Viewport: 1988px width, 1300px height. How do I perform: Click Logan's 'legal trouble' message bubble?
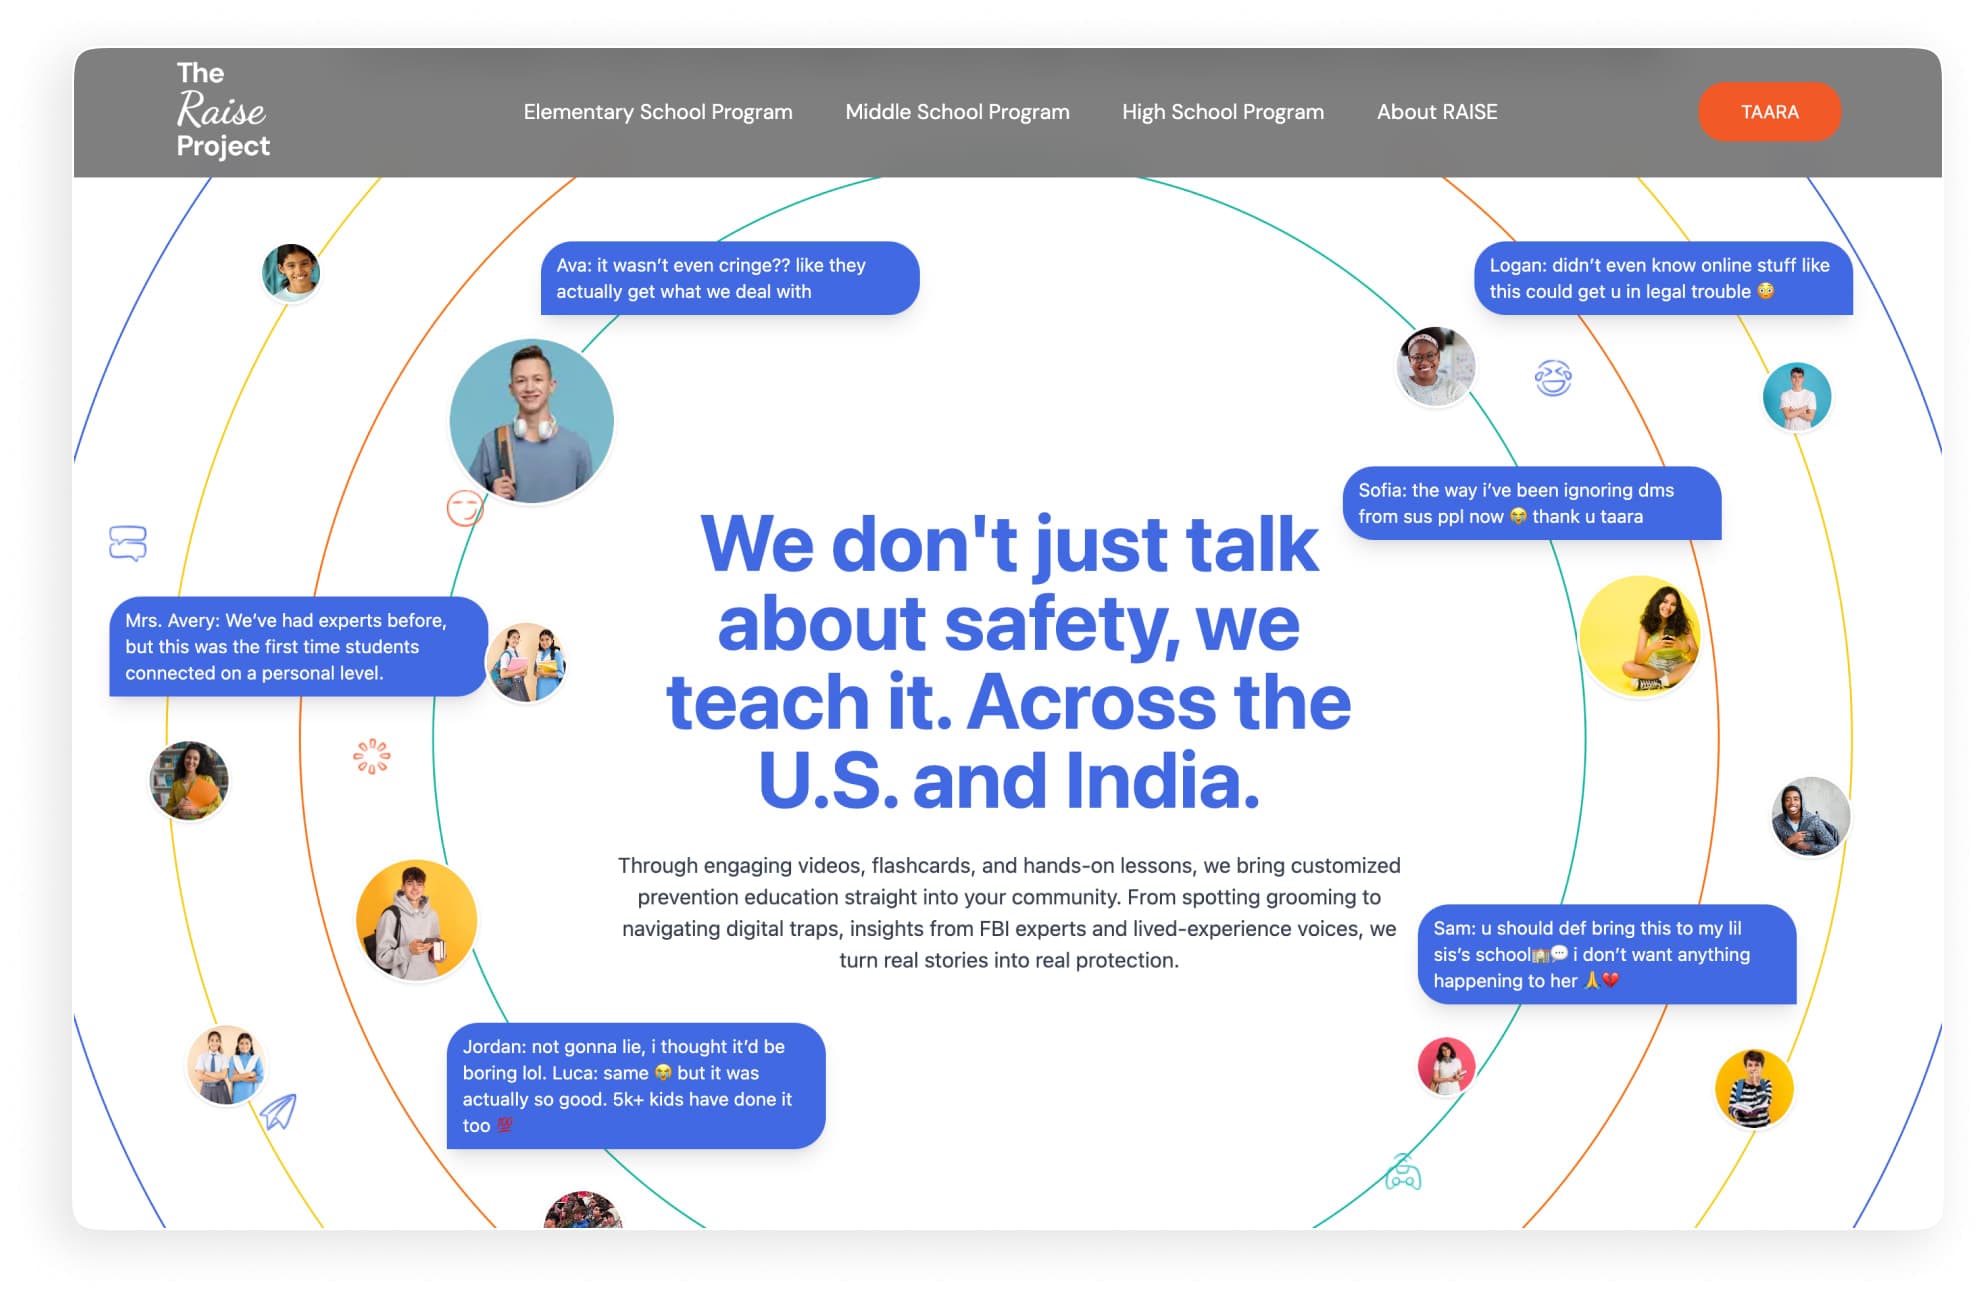(1663, 278)
